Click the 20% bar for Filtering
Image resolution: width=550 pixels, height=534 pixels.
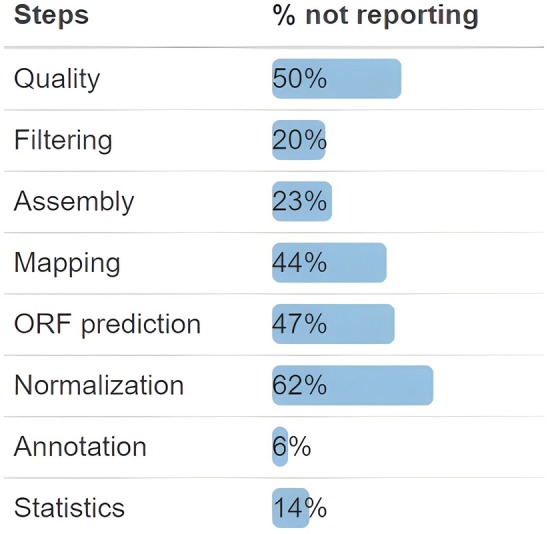point(299,140)
